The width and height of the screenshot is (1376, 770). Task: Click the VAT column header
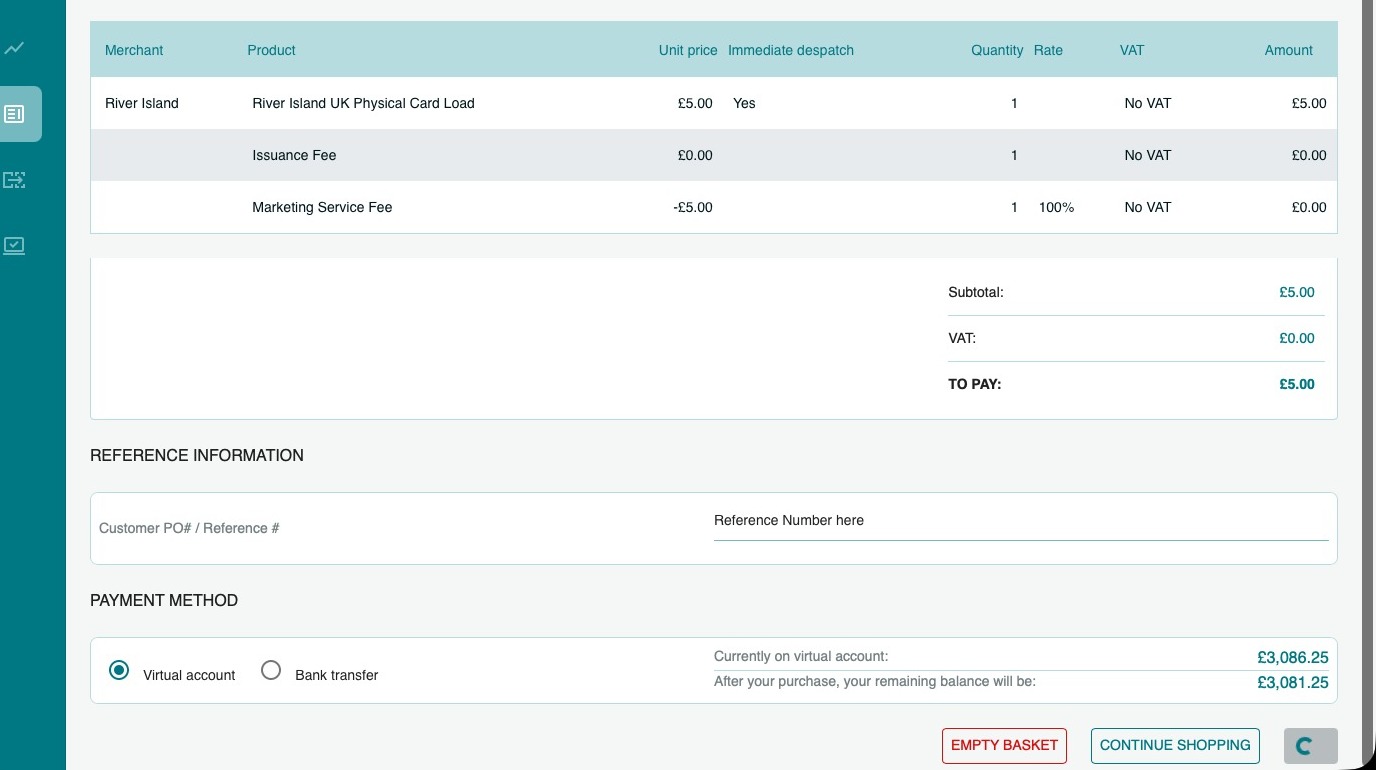pyautogui.click(x=1132, y=50)
